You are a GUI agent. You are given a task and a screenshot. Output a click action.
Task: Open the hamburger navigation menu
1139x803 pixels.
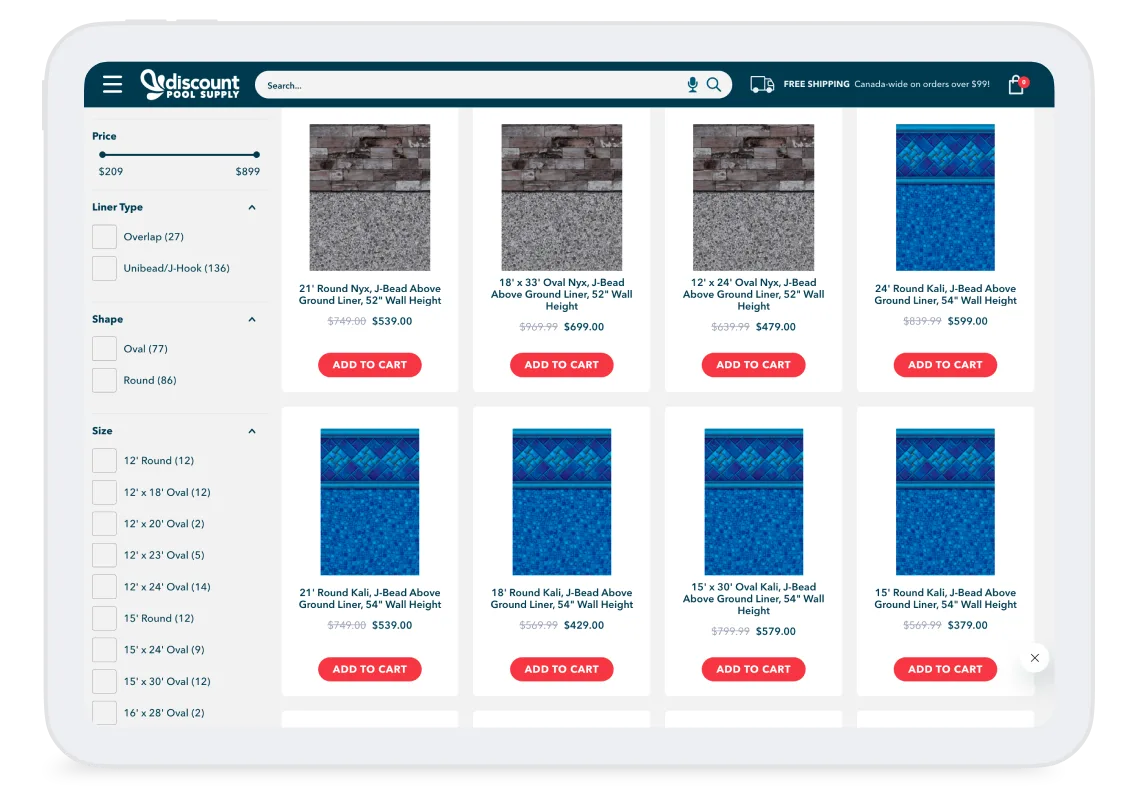coord(112,84)
